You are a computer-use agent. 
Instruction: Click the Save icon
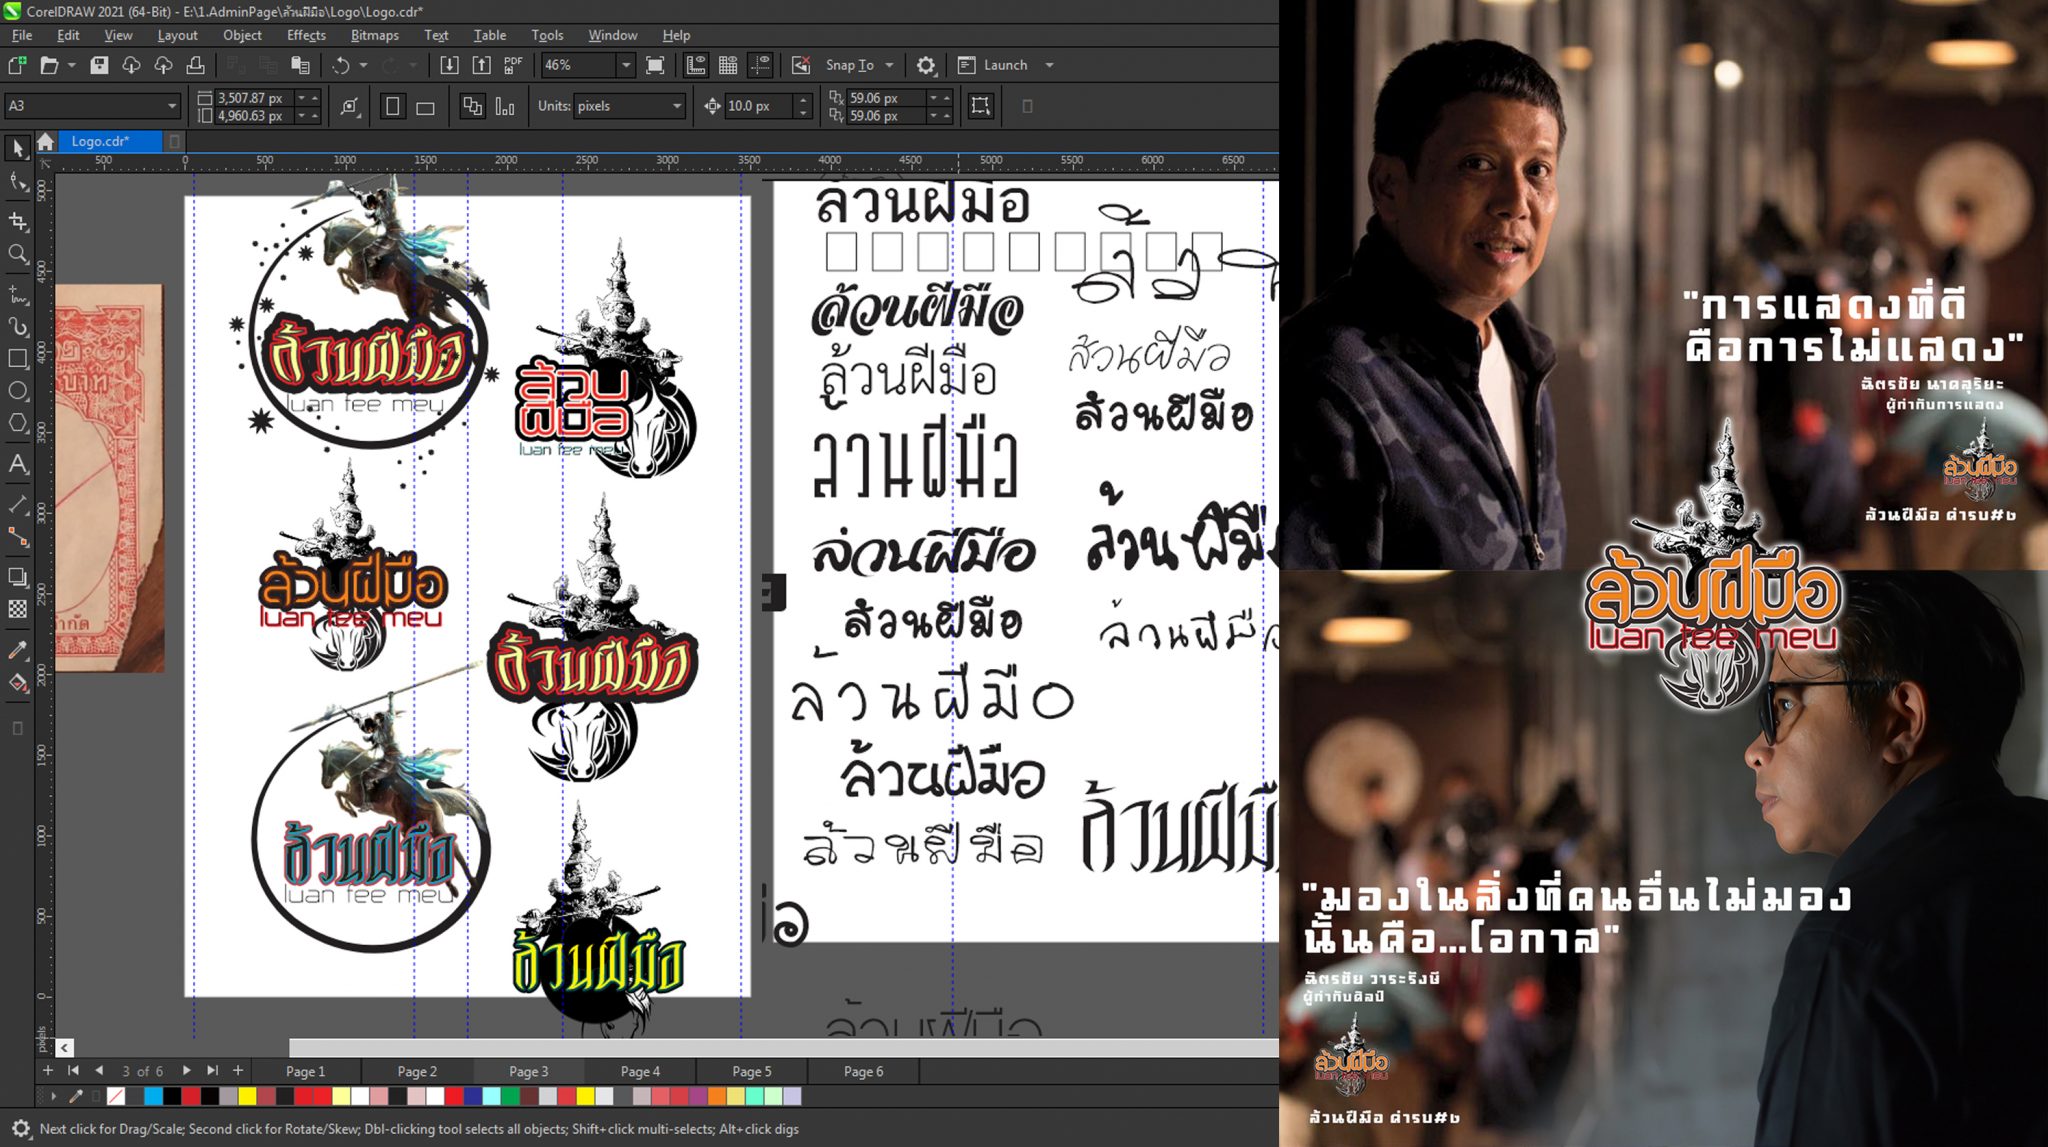click(99, 65)
